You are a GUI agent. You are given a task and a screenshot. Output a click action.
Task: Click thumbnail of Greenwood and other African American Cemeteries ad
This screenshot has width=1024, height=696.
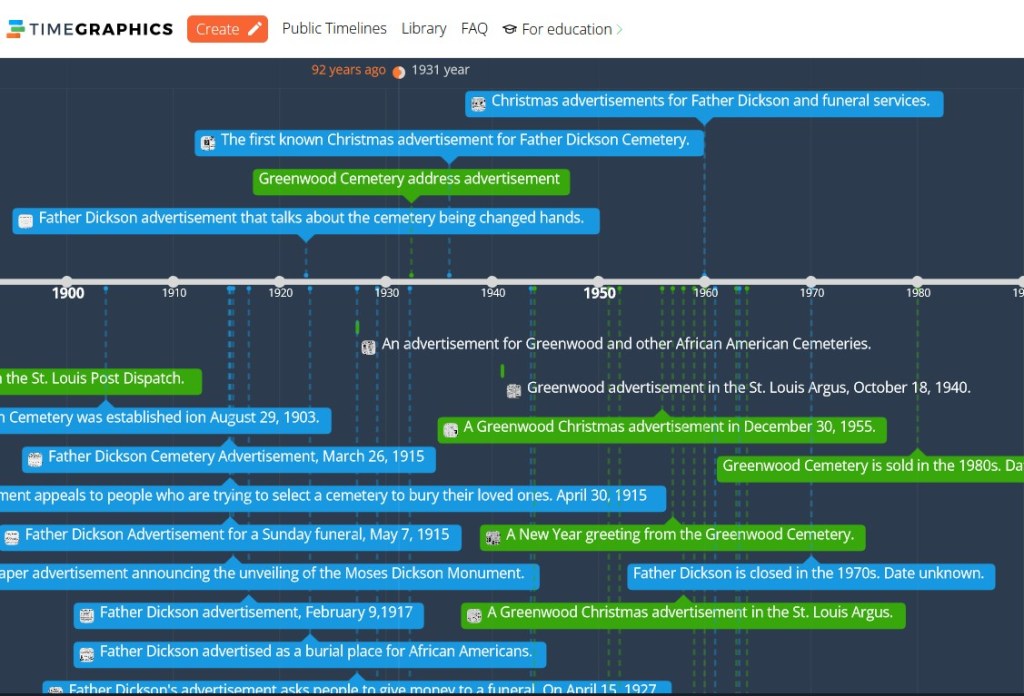368,347
